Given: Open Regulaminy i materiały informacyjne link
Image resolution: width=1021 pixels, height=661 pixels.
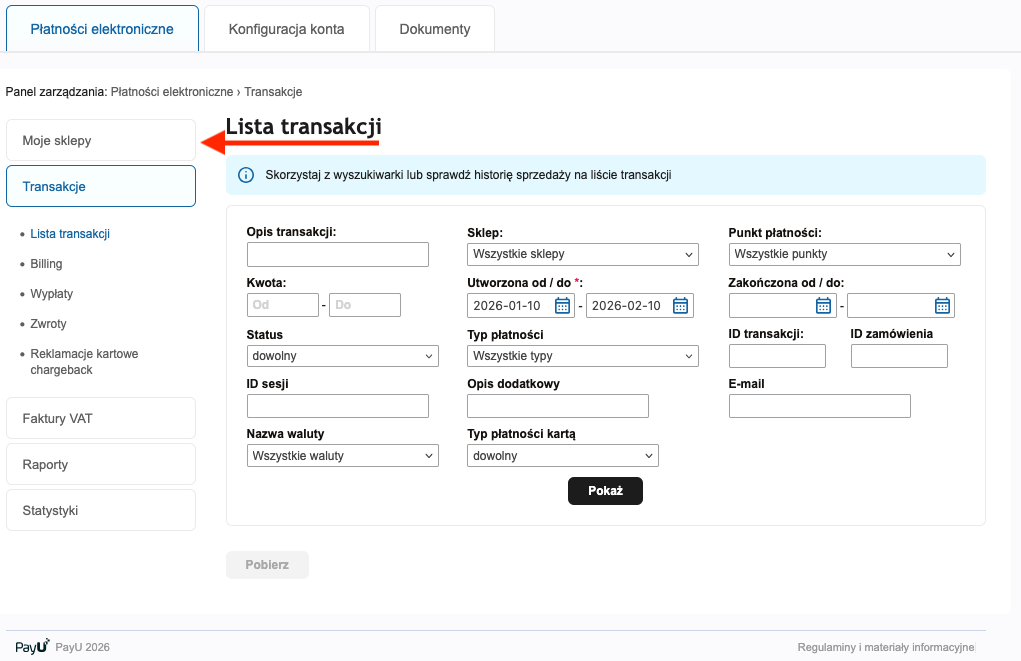Looking at the screenshot, I should (x=885, y=647).
